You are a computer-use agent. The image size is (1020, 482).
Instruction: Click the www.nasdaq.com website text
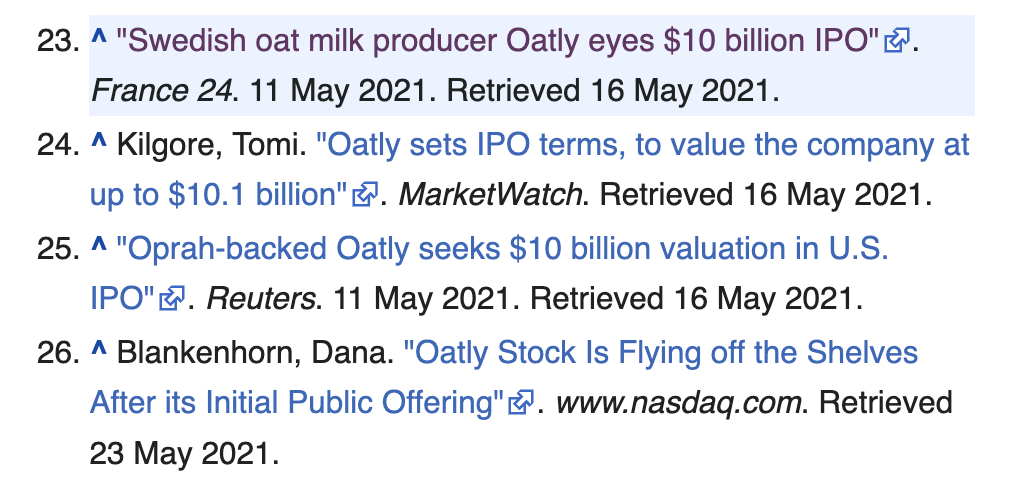pyautogui.click(x=678, y=403)
